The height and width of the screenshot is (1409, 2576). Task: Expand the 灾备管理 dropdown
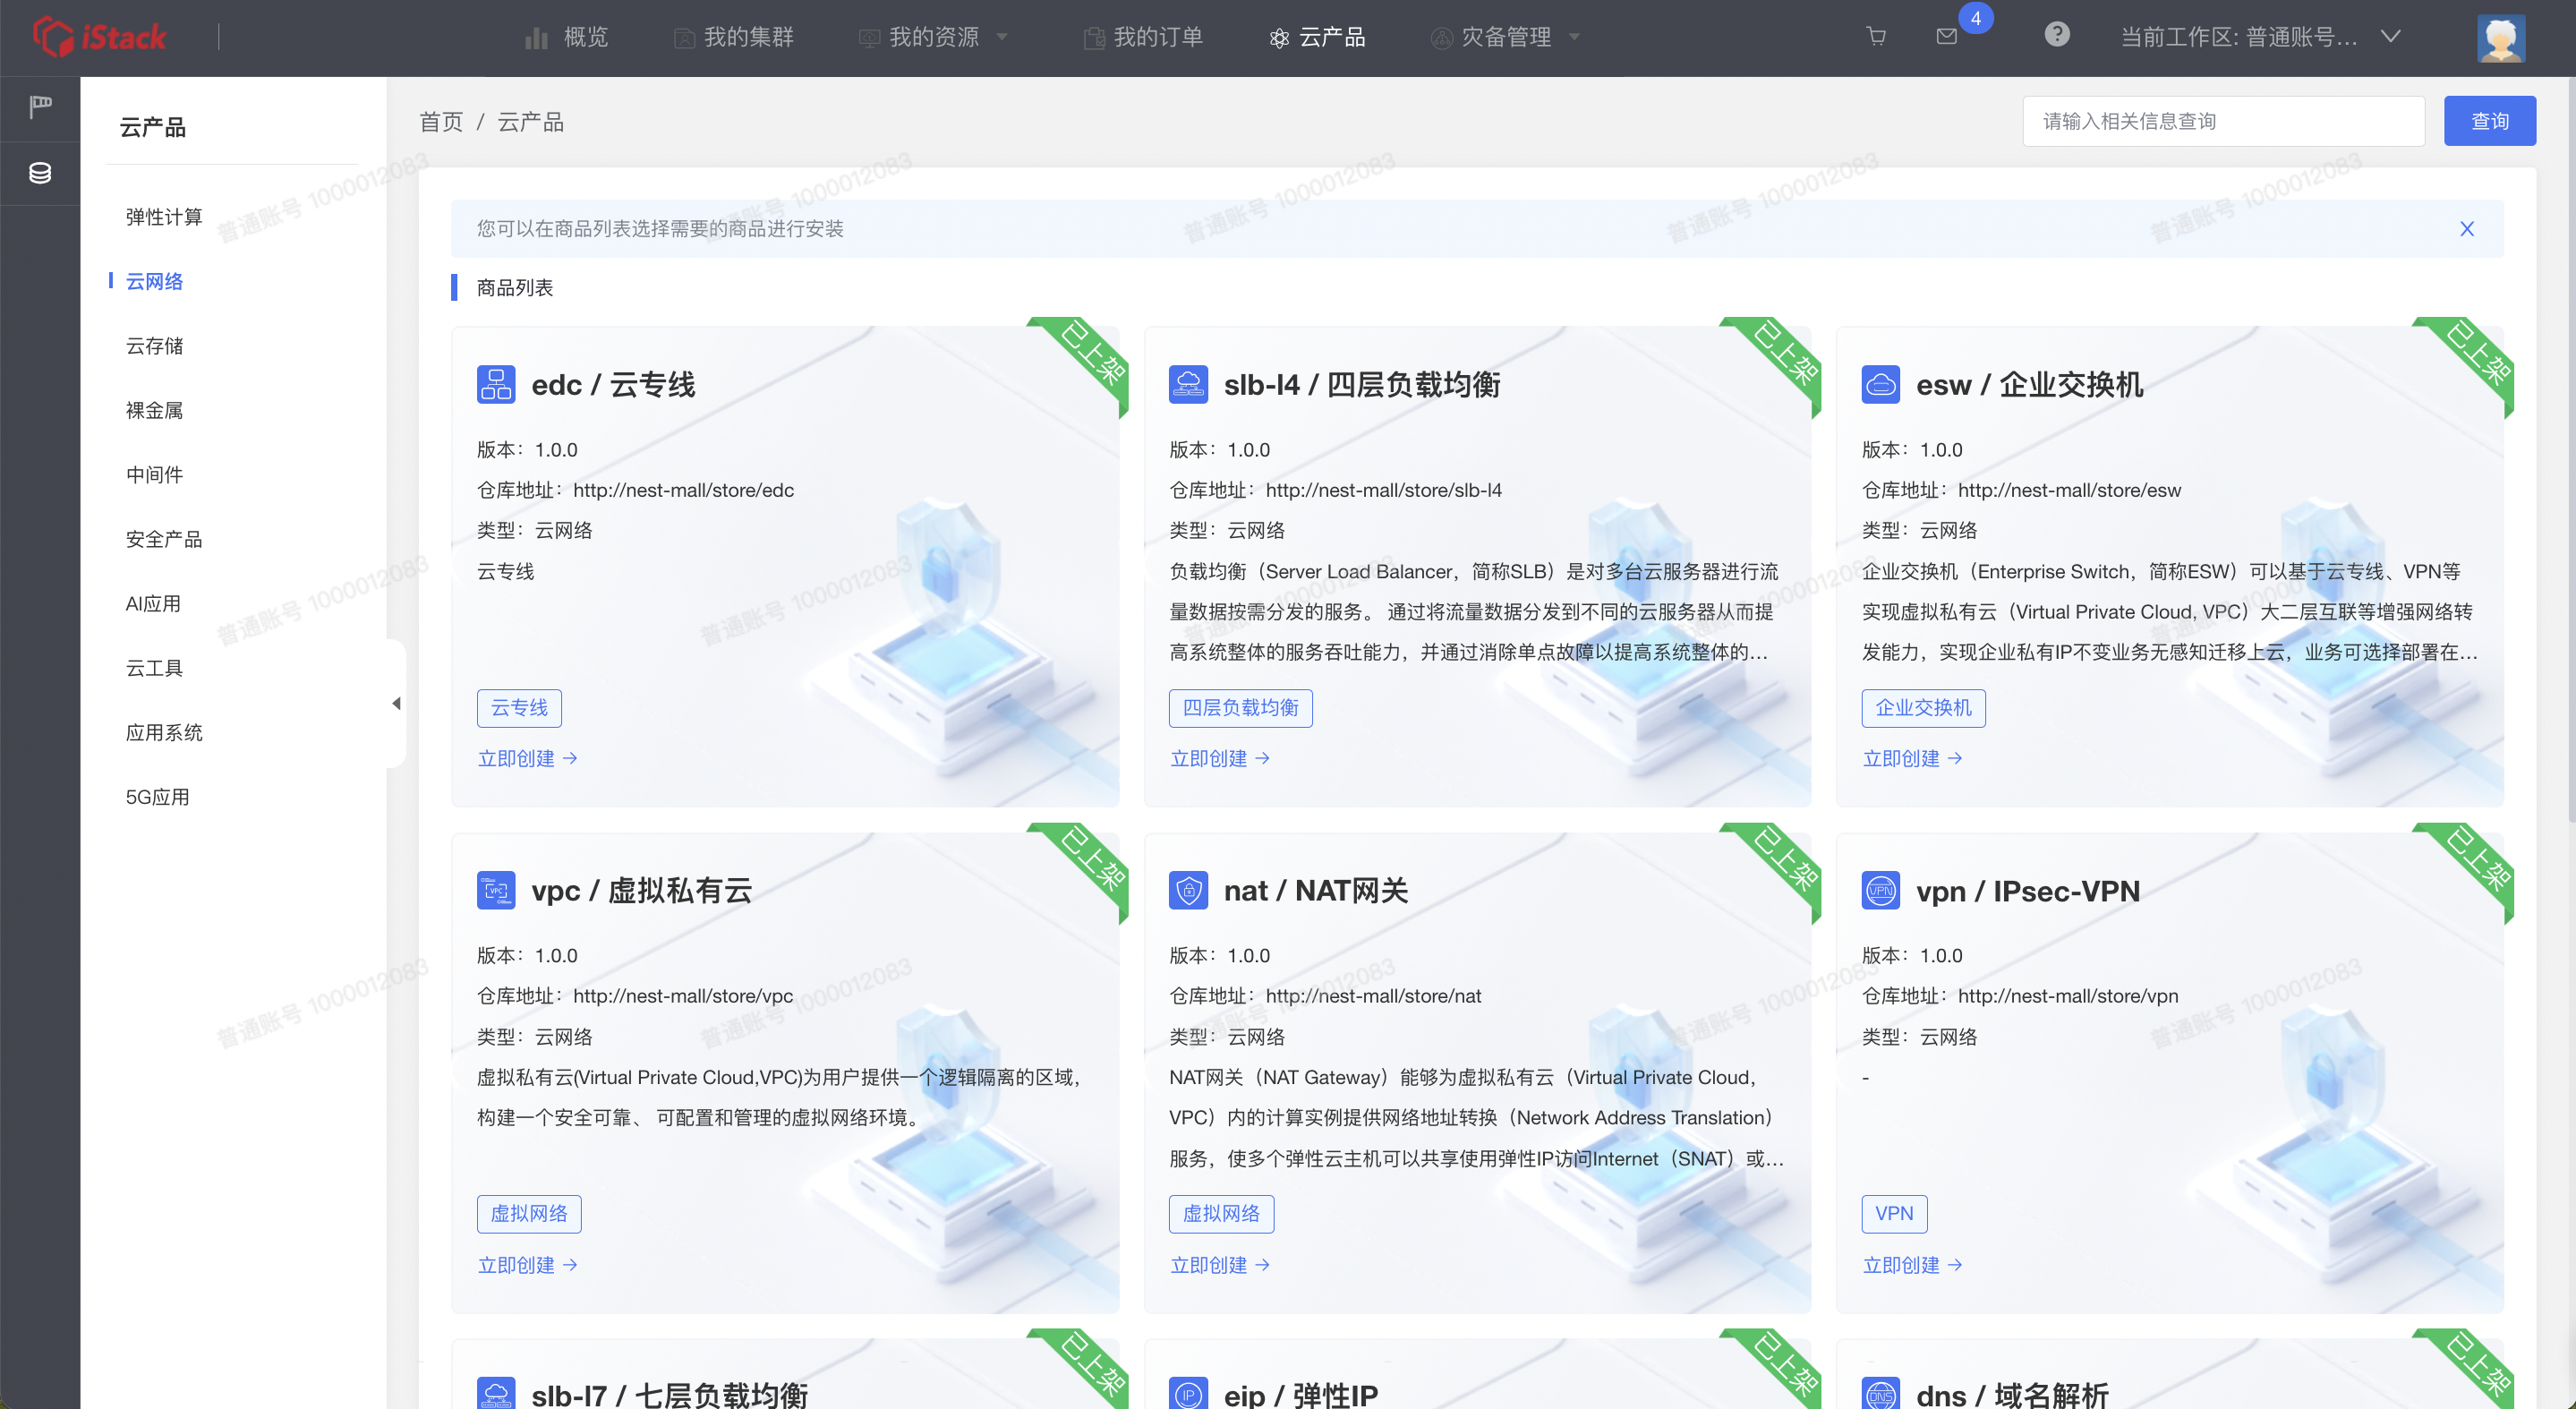click(1574, 37)
